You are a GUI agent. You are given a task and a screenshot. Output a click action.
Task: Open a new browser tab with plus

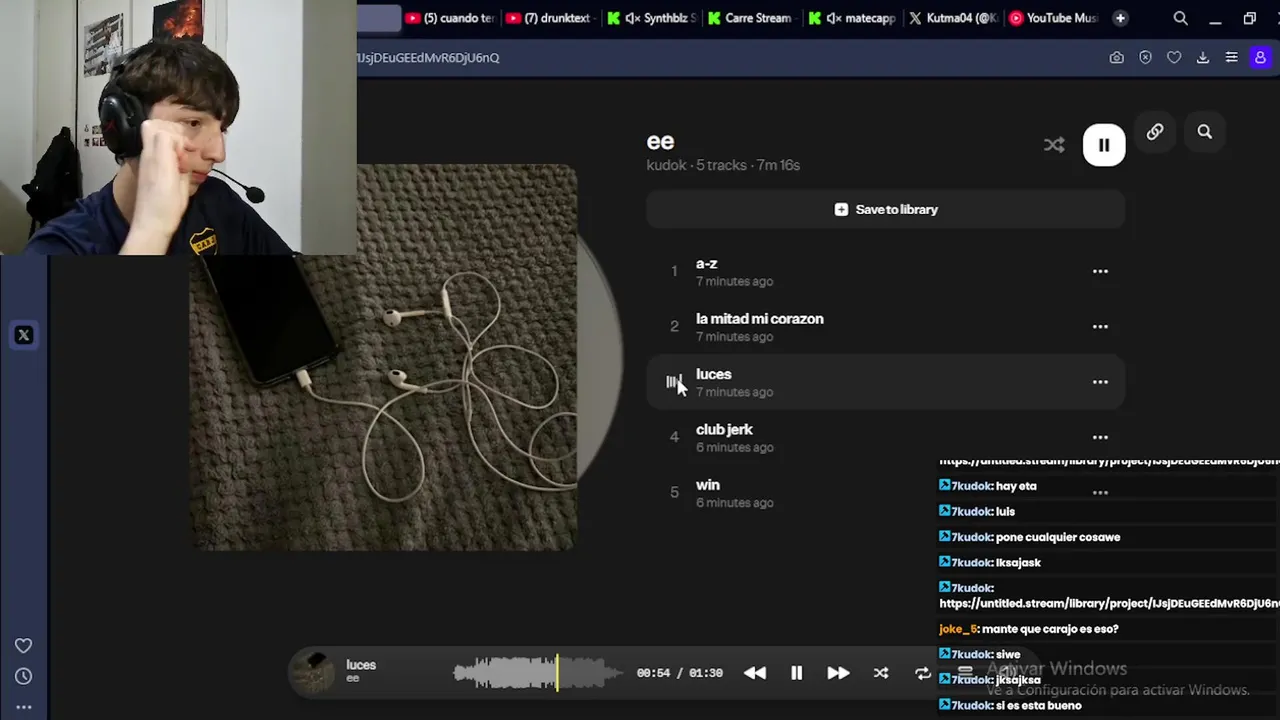[1120, 18]
